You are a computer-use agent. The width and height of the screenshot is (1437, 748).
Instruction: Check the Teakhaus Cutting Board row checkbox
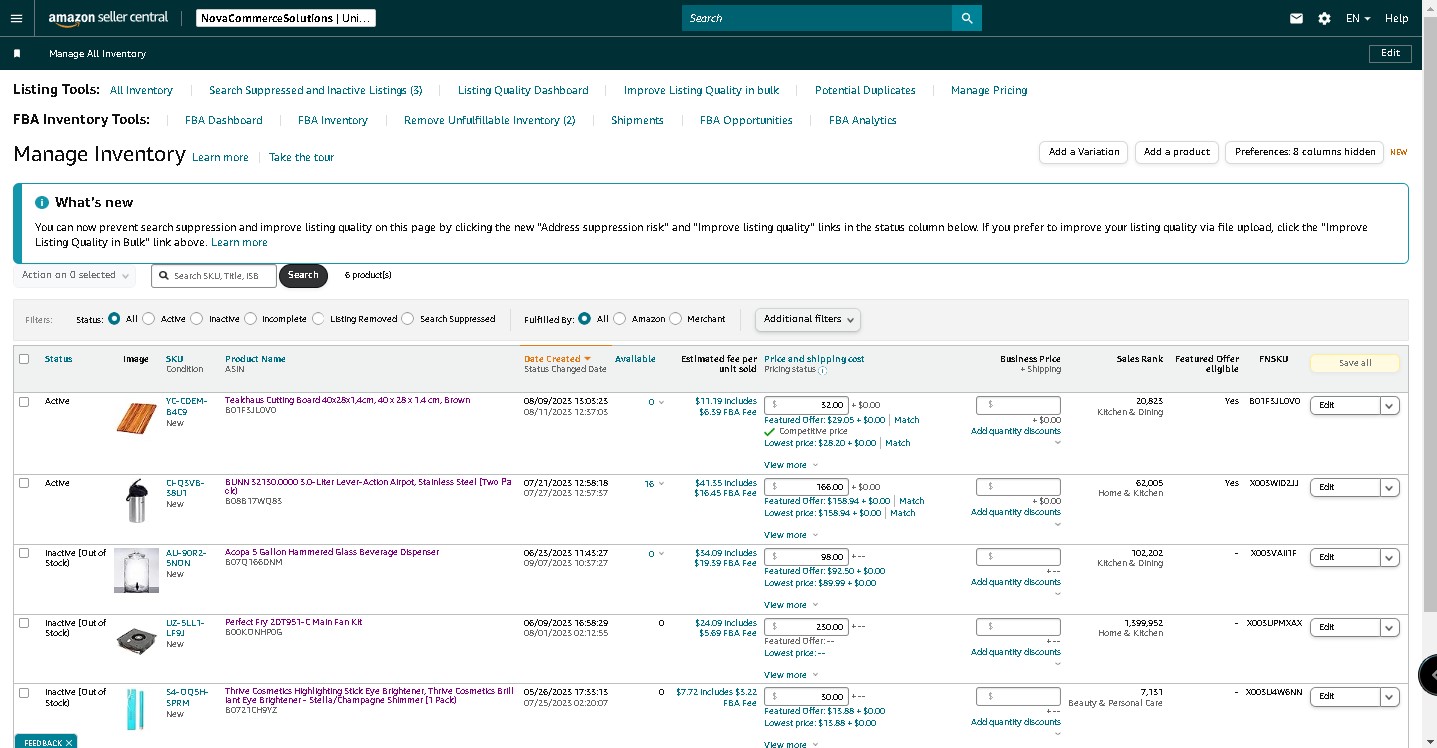click(24, 401)
